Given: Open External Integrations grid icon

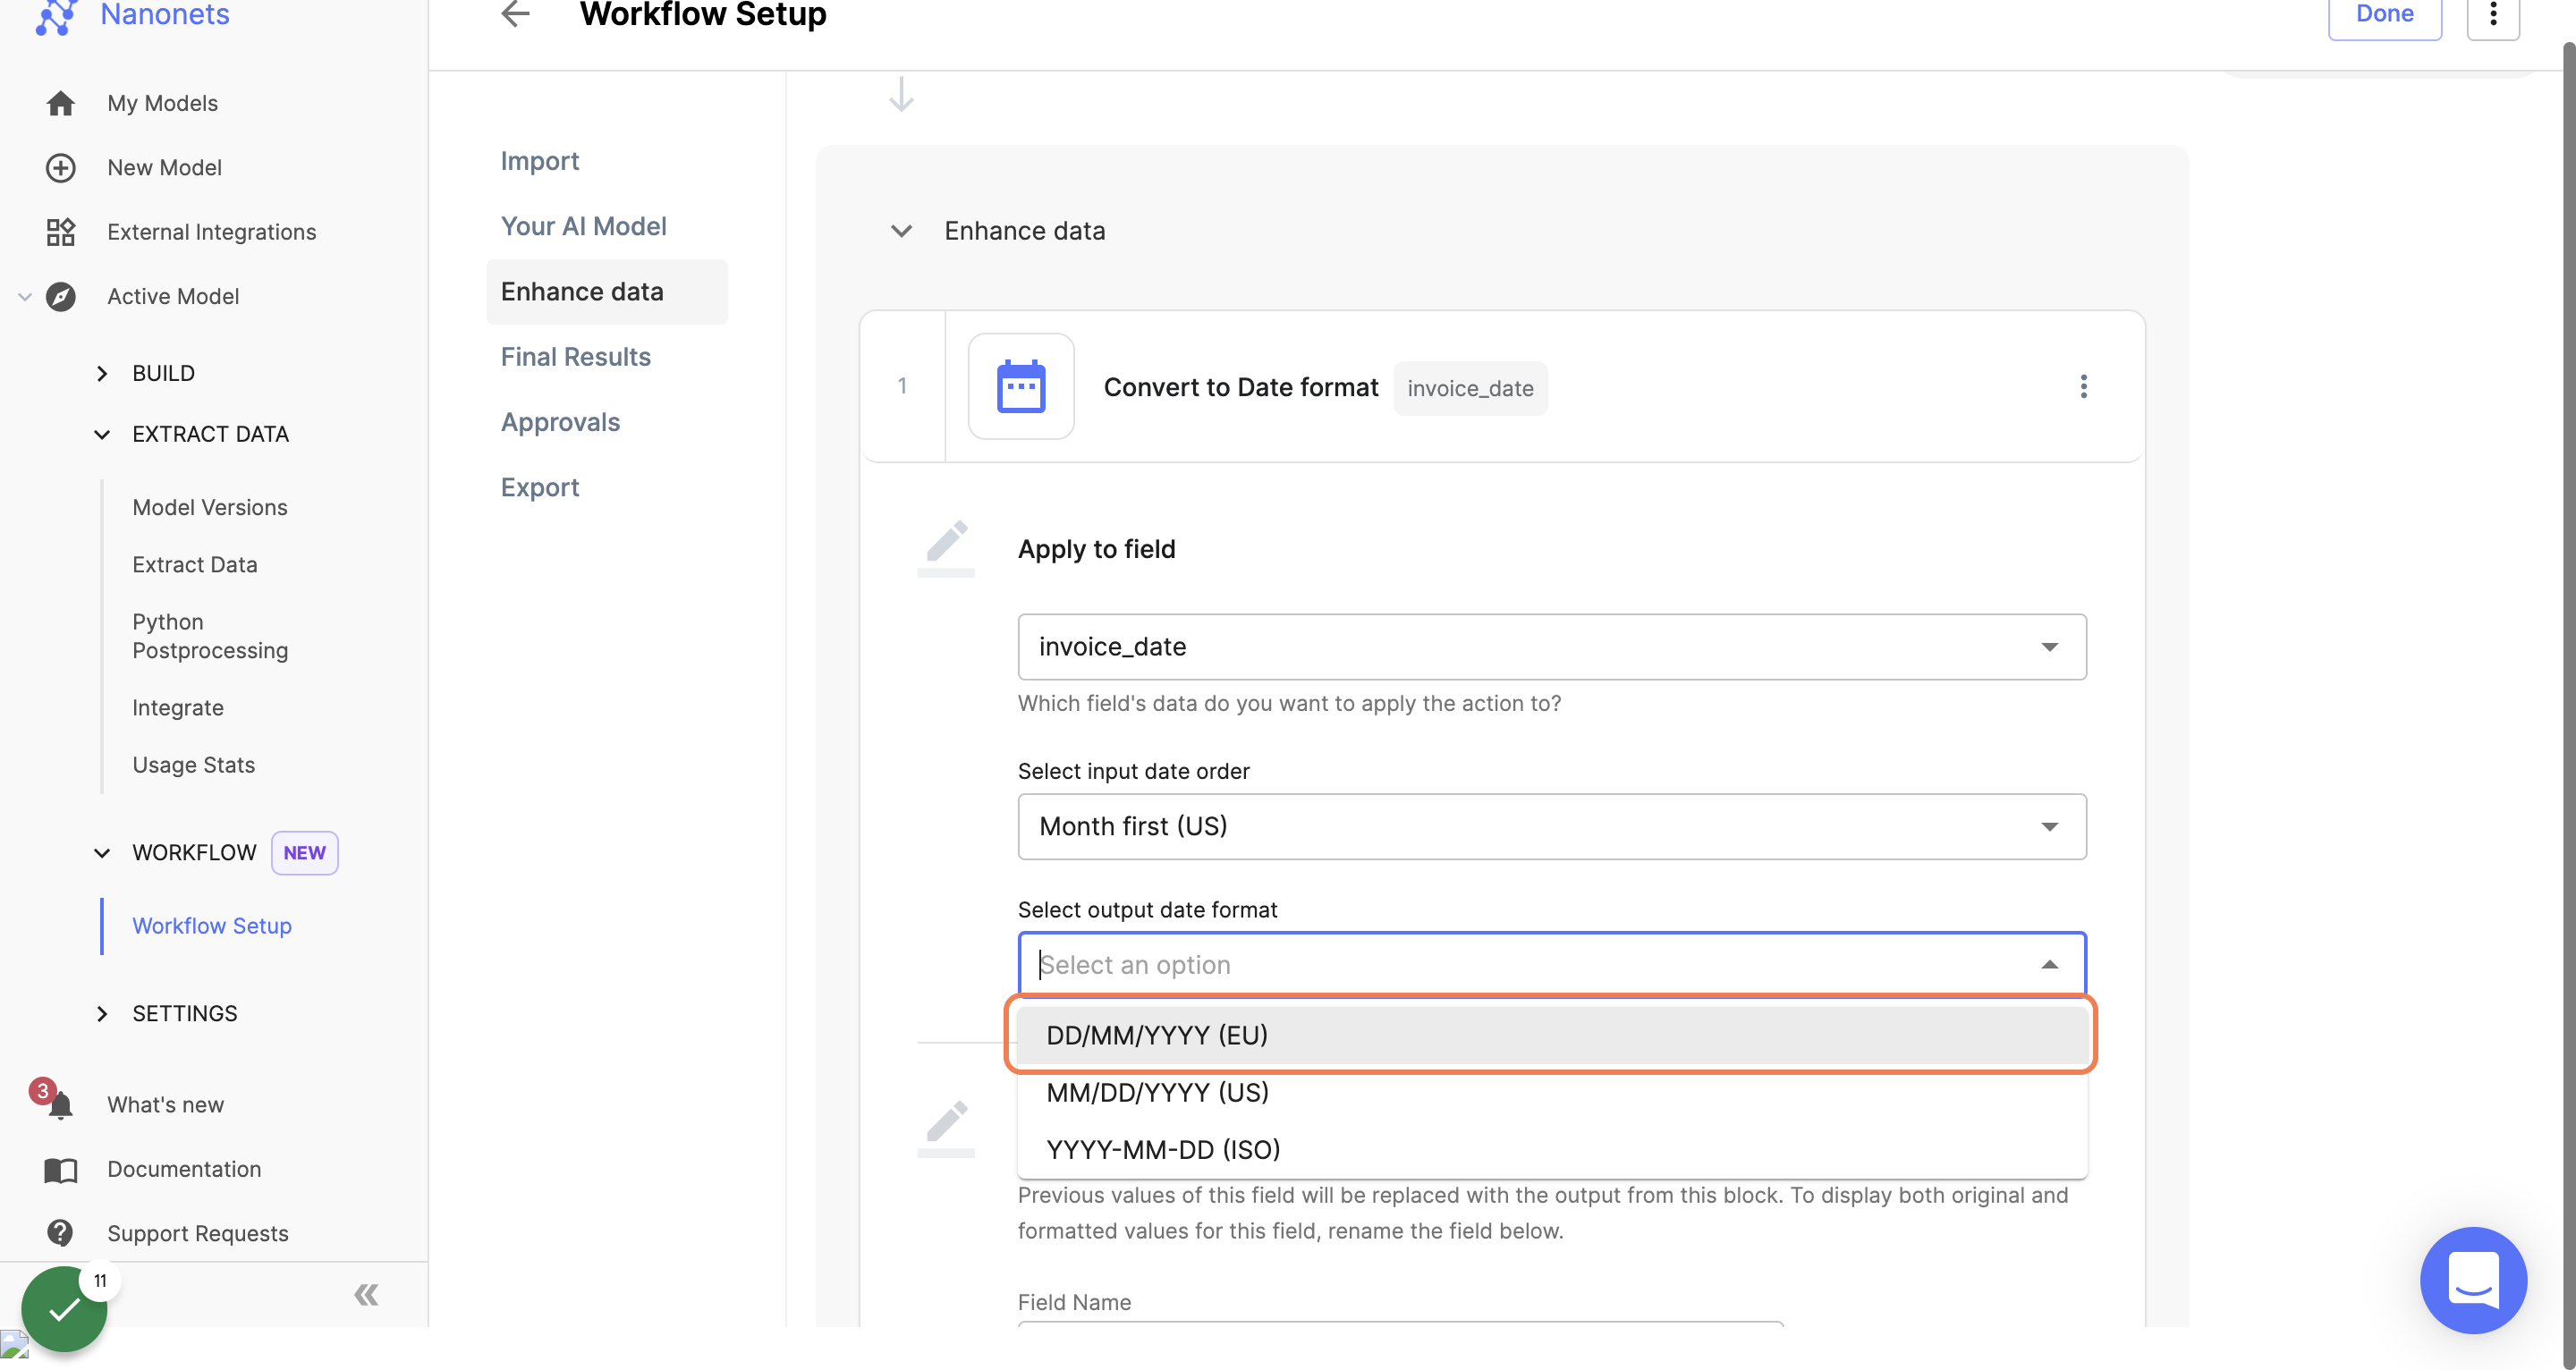Looking at the screenshot, I should pyautogui.click(x=60, y=232).
